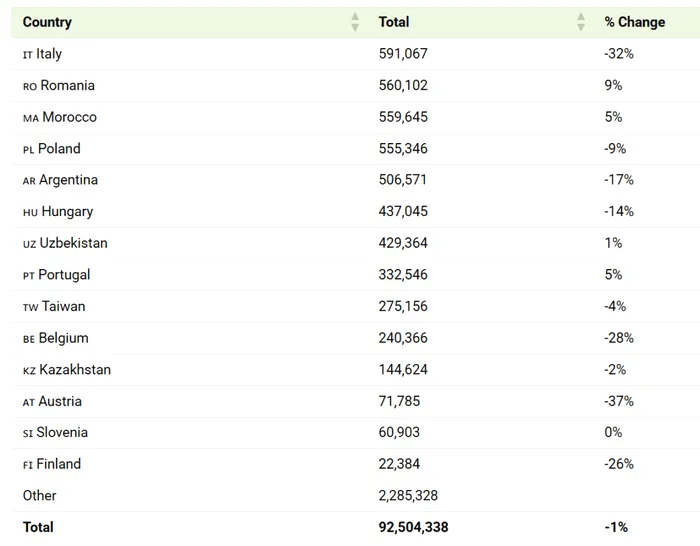Click Belgium's -28% change value
700x546 pixels.
click(x=619, y=338)
